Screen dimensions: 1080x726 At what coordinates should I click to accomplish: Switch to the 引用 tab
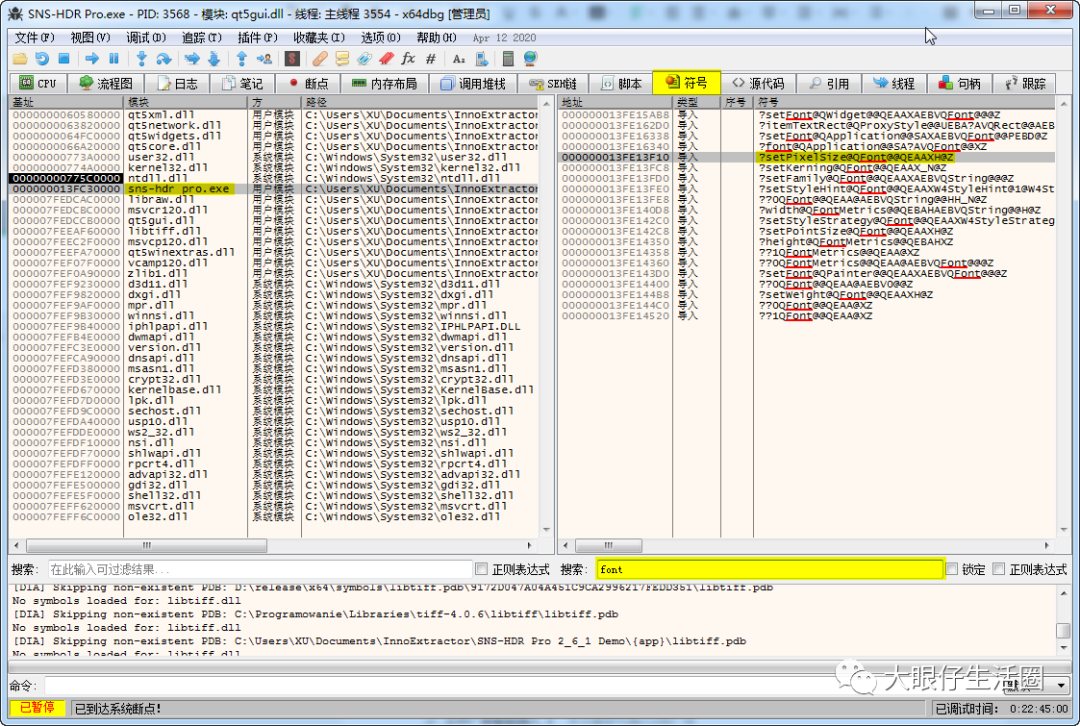(829, 83)
